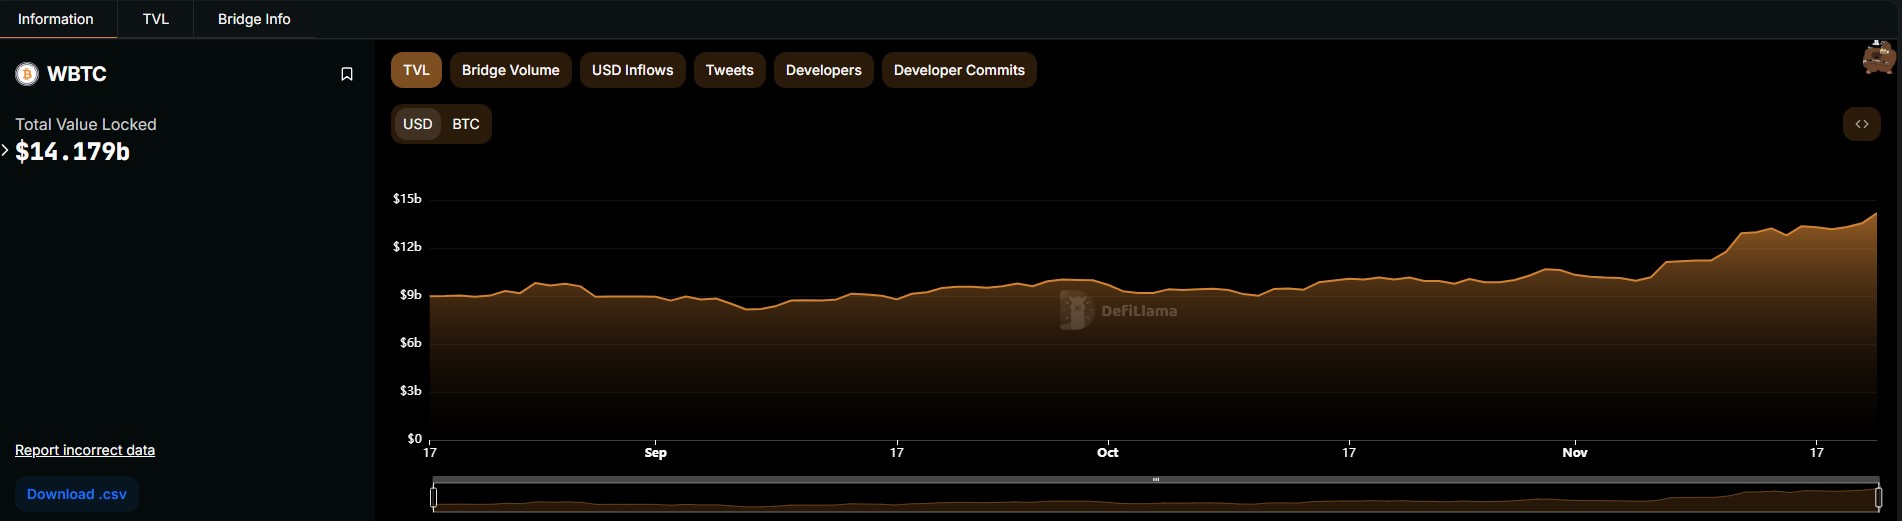Click the Download .csv button
The width and height of the screenshot is (1902, 521).
77,494
